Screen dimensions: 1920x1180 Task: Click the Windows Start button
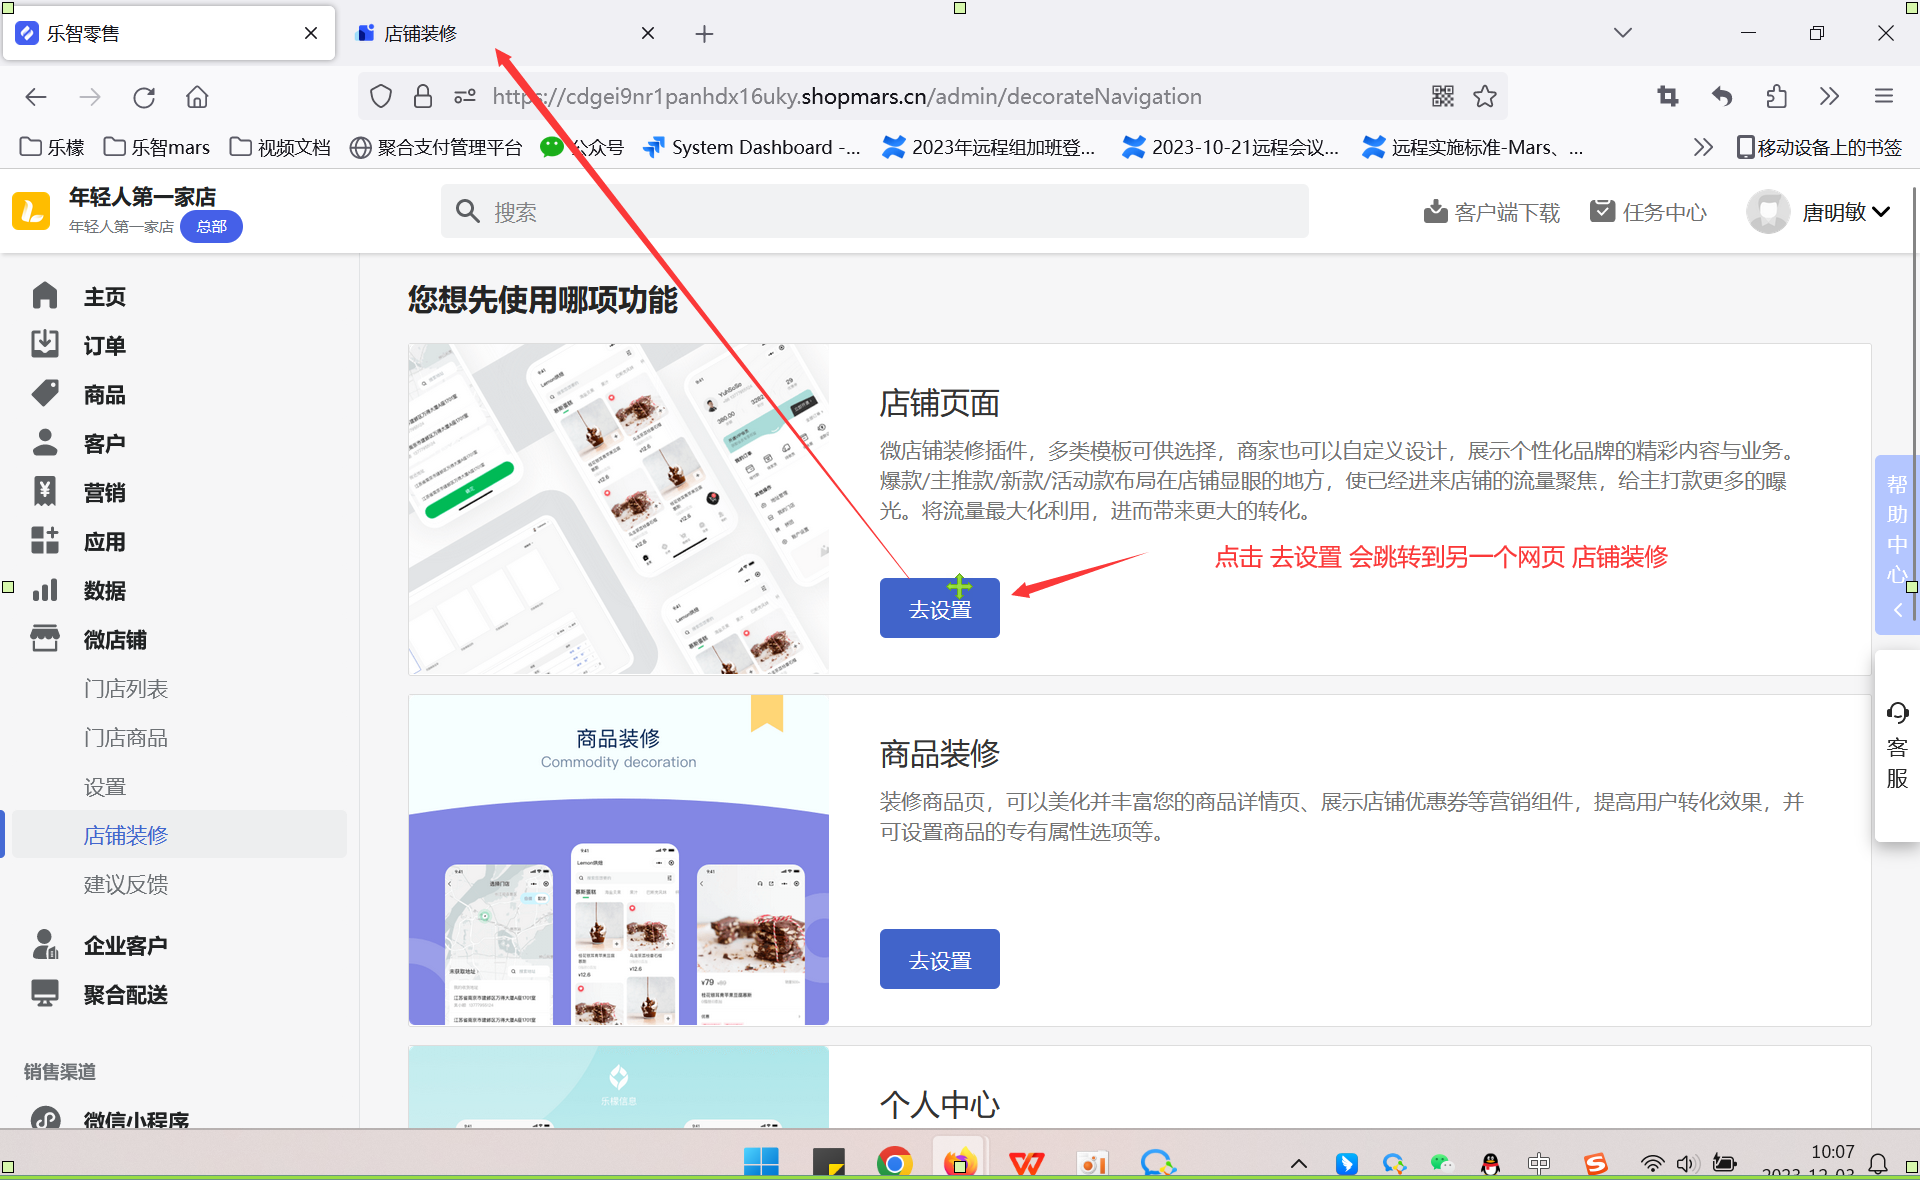761,1162
